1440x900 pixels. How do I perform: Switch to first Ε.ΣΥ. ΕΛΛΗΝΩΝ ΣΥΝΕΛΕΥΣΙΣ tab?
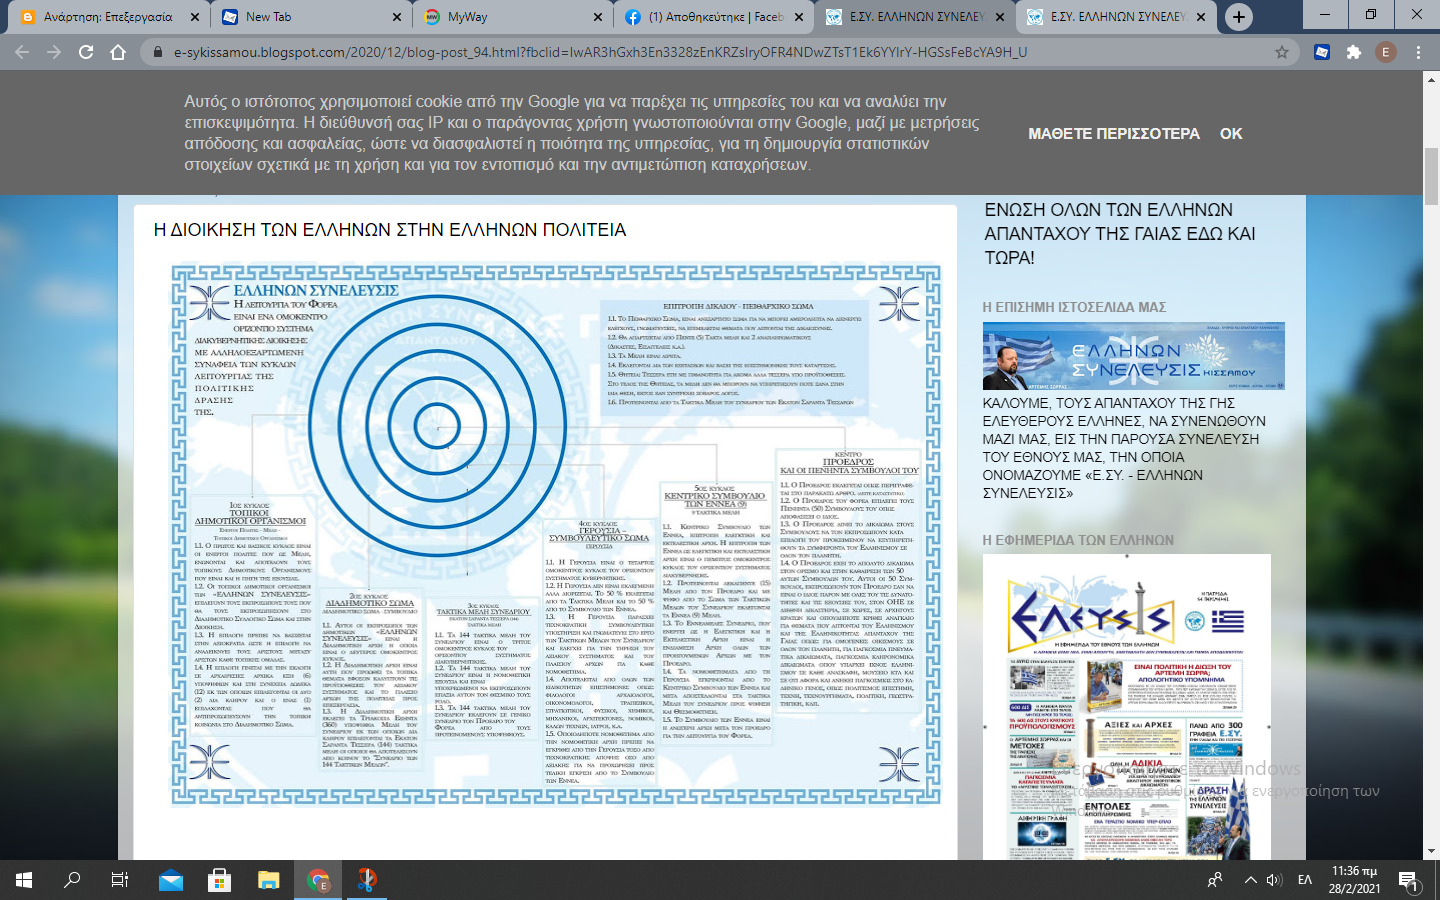[x=915, y=17]
